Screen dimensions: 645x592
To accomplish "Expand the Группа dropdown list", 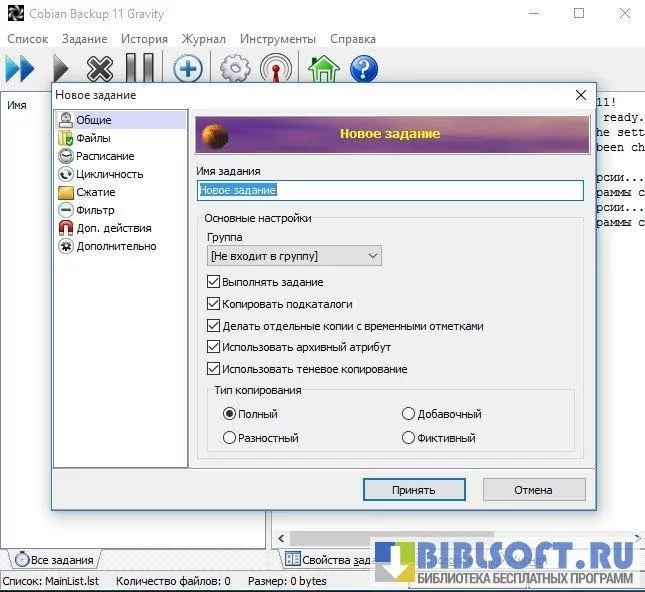I will click(x=294, y=257).
